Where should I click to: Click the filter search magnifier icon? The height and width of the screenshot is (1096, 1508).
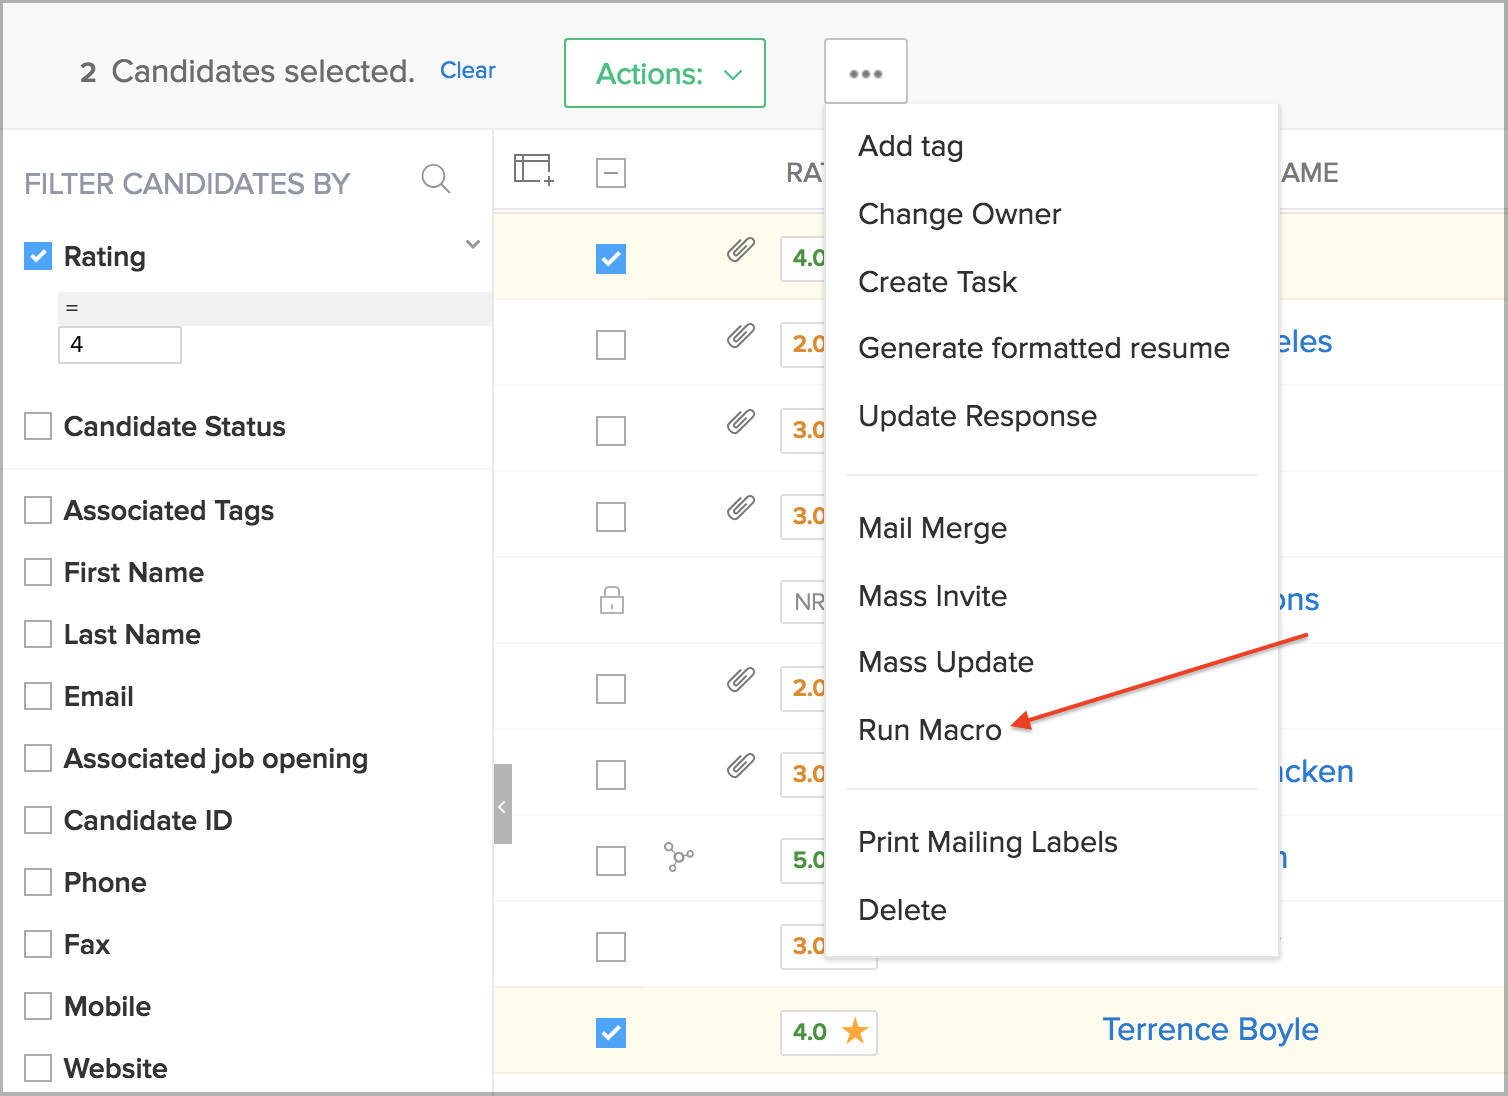[436, 179]
